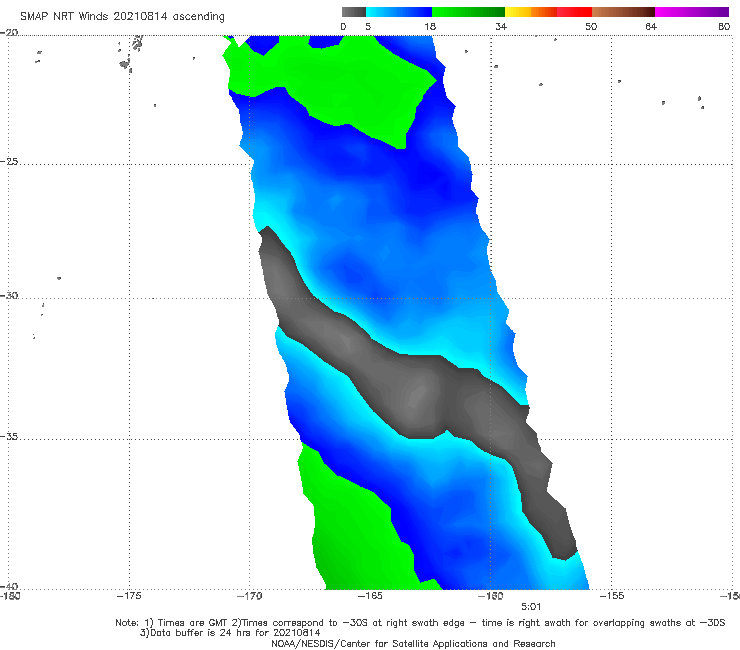Click the note line starting 'Note: 1) Times are GMT'

pyautogui.click(x=420, y=623)
